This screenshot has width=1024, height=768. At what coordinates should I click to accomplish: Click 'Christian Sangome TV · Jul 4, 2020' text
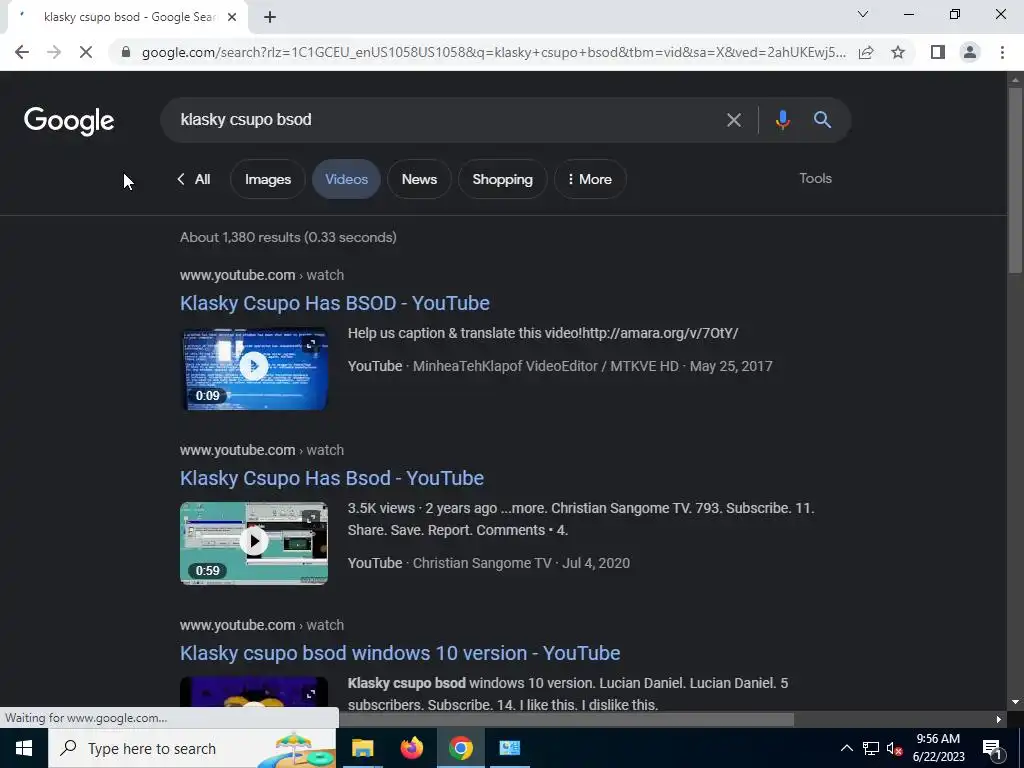[x=521, y=563]
